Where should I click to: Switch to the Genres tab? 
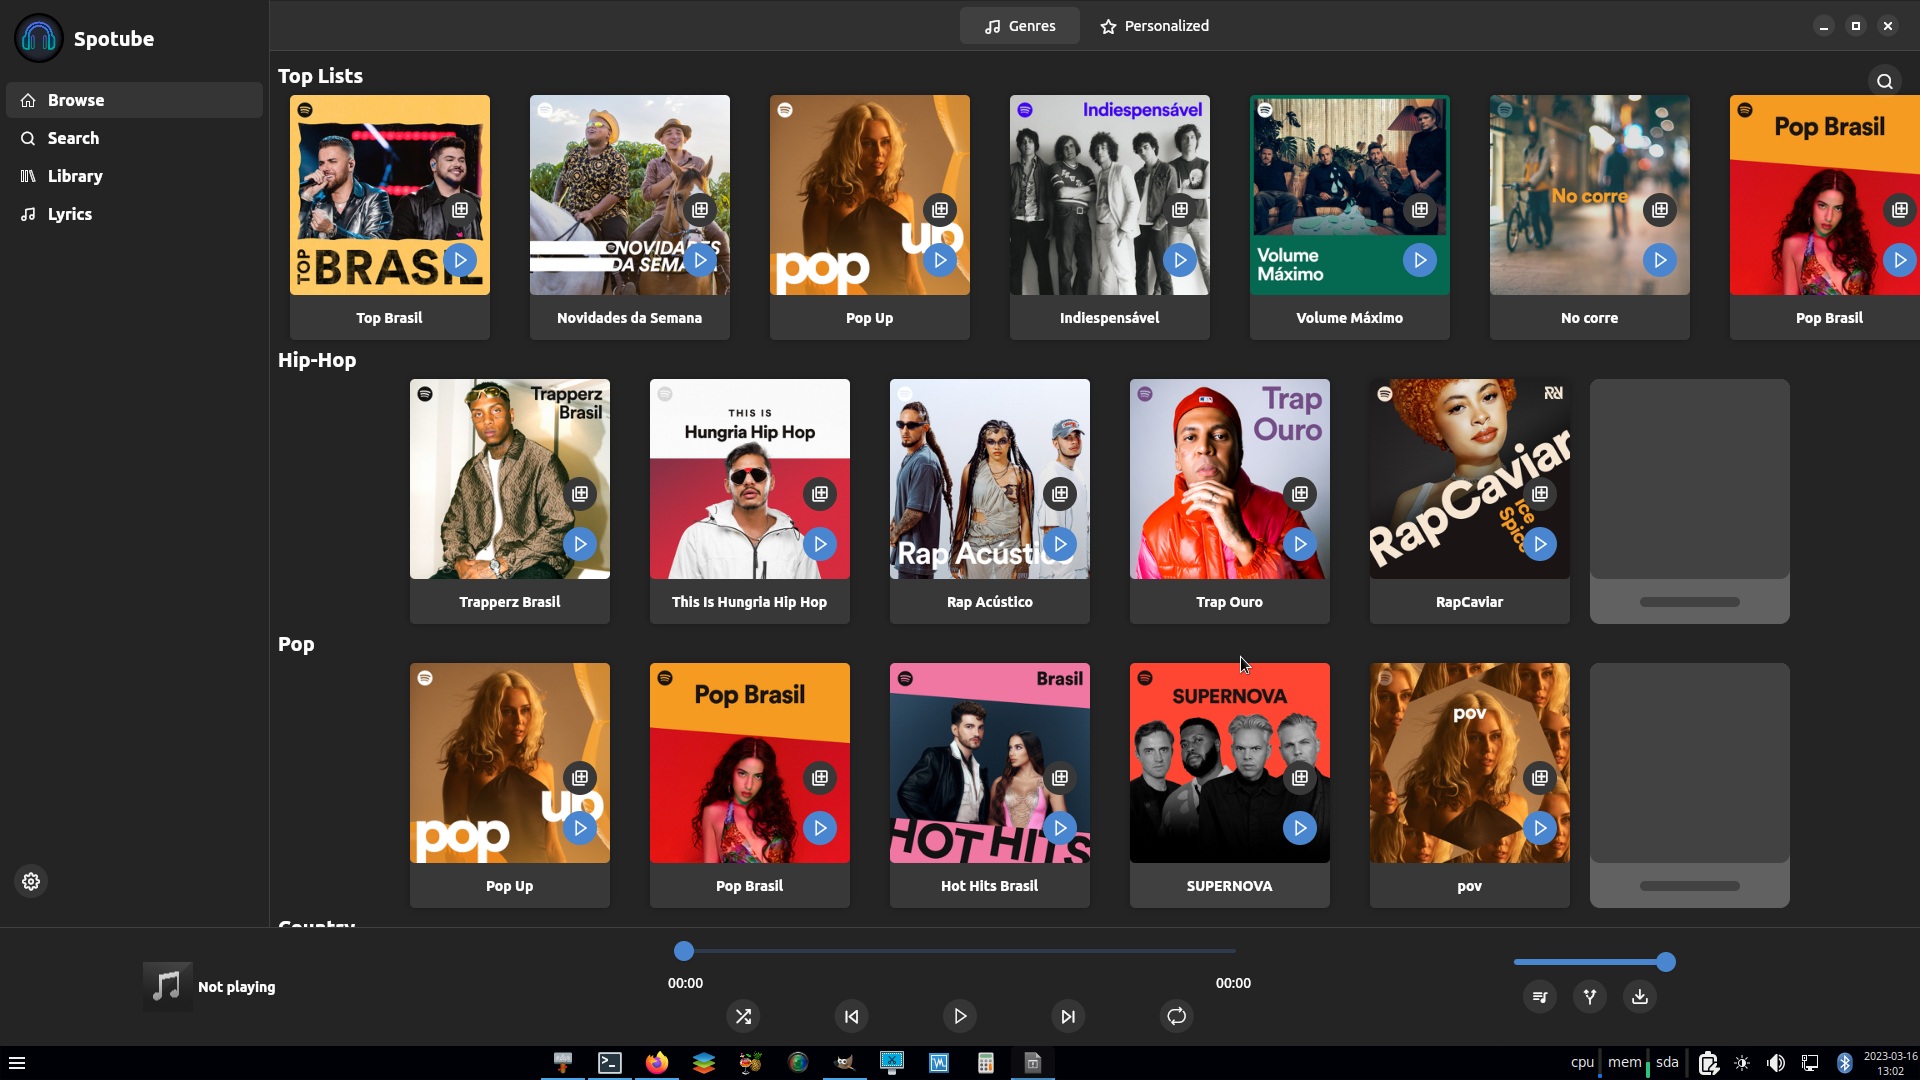click(1019, 26)
